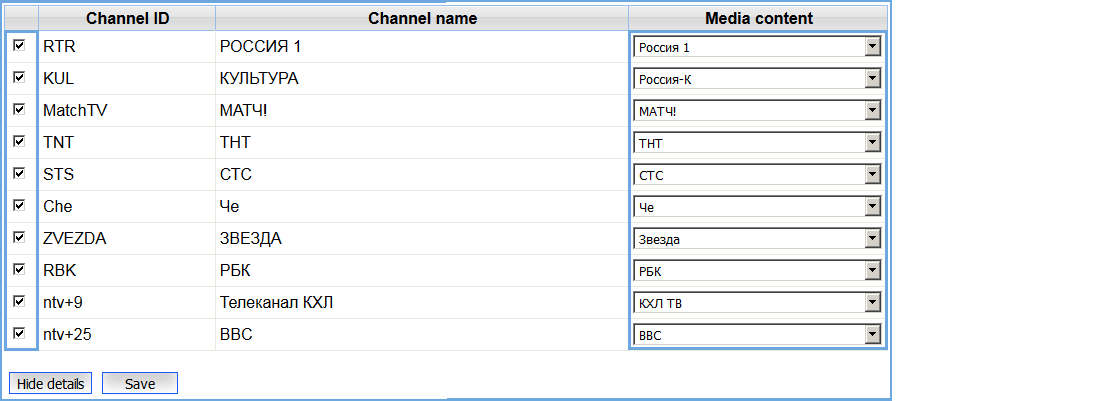
Task: Expand the МАТЧ! media content dropdown
Action: pos(757,111)
